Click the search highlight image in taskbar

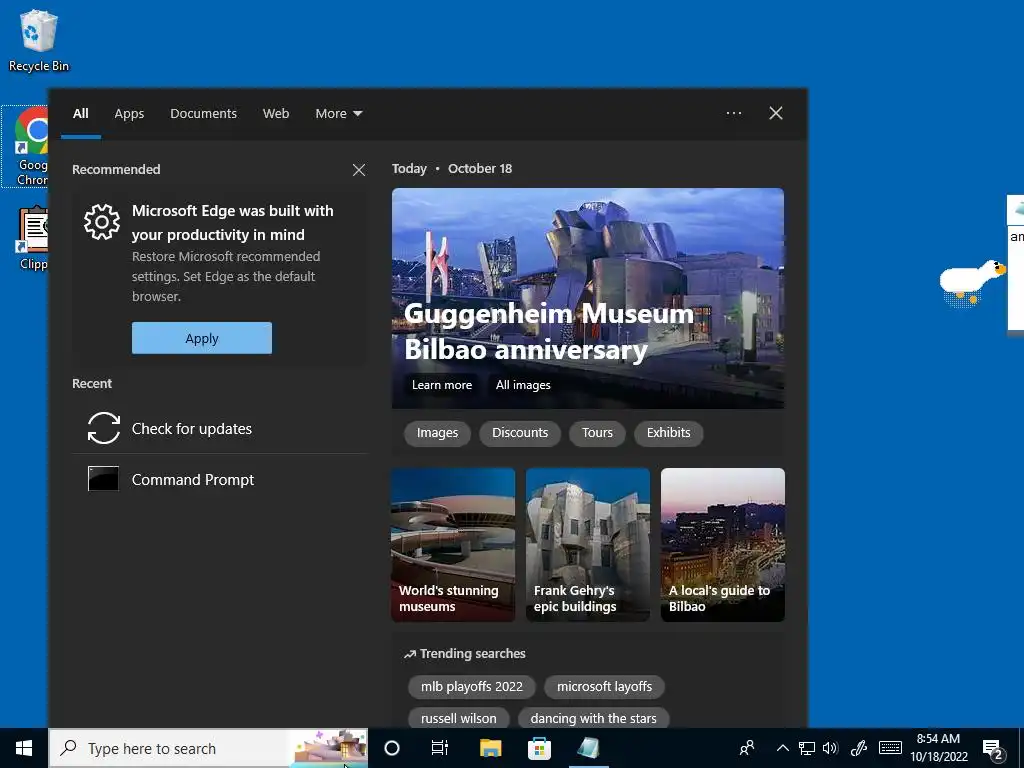point(330,748)
